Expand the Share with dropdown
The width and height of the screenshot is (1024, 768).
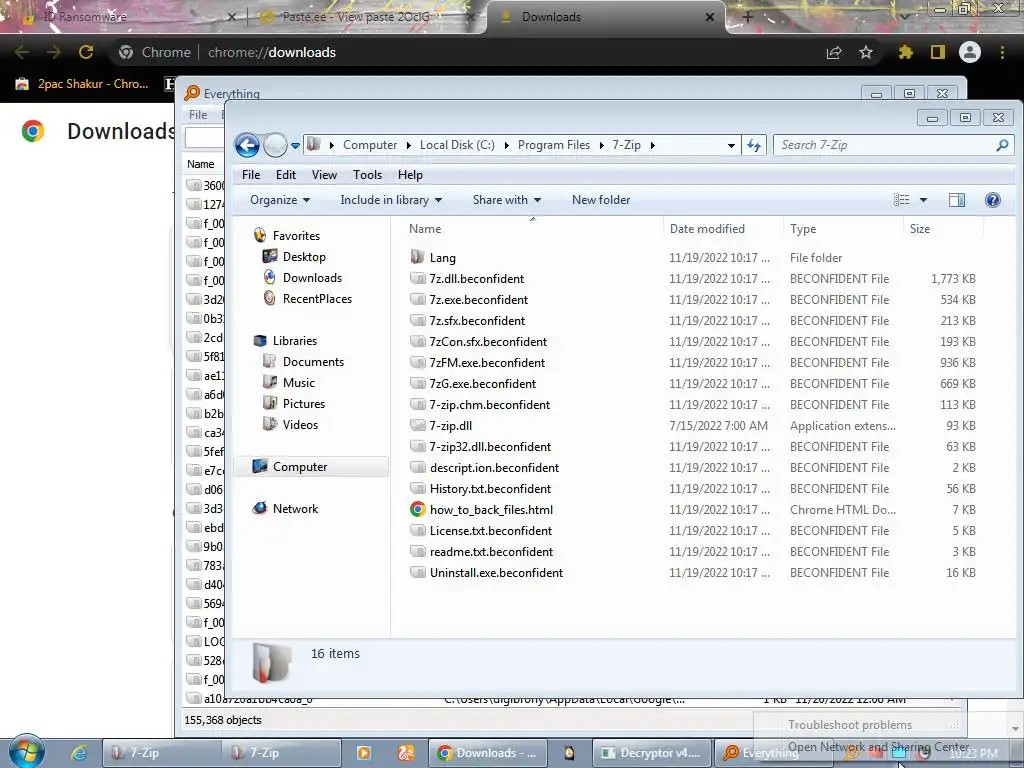(507, 200)
